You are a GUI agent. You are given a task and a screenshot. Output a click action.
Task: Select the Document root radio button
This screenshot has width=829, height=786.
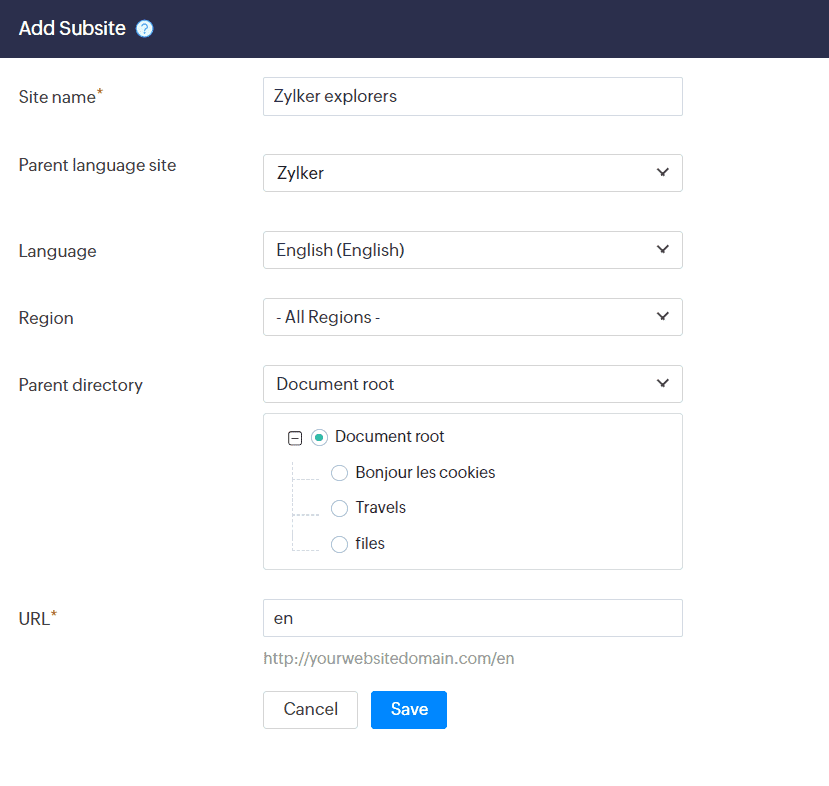pos(319,437)
